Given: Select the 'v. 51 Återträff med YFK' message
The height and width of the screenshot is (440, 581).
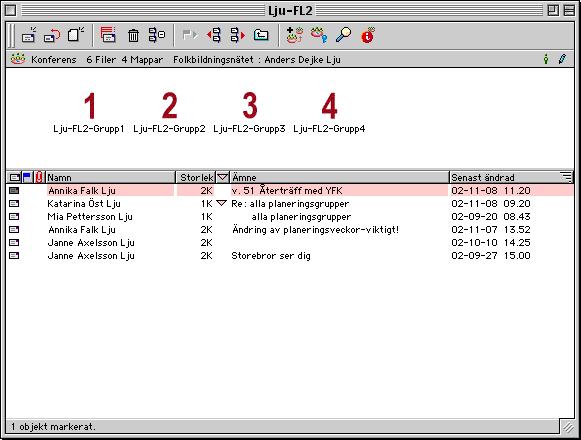Looking at the screenshot, I should (x=287, y=191).
